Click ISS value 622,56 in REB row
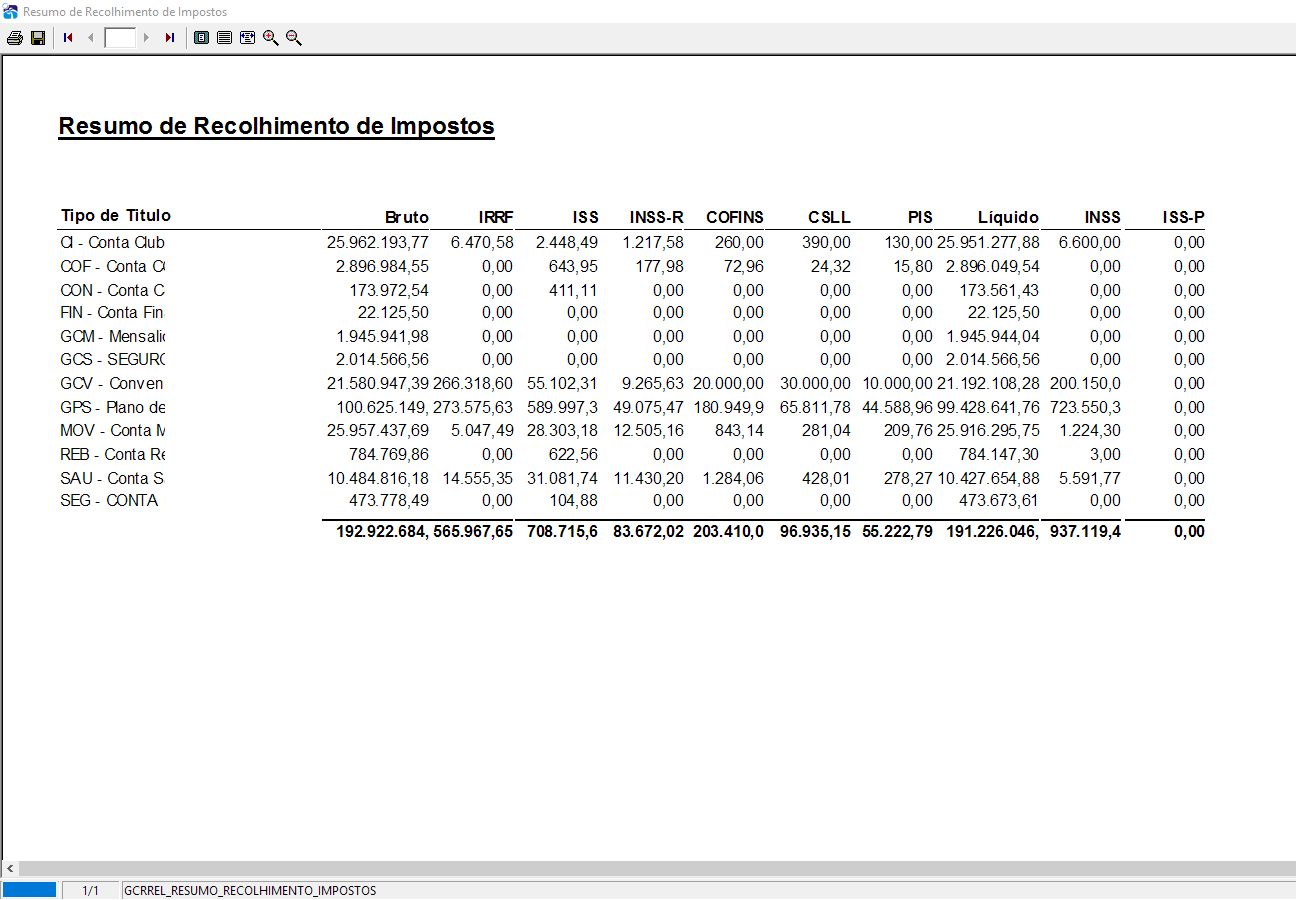This screenshot has height=900, width=1296. click(x=575, y=454)
